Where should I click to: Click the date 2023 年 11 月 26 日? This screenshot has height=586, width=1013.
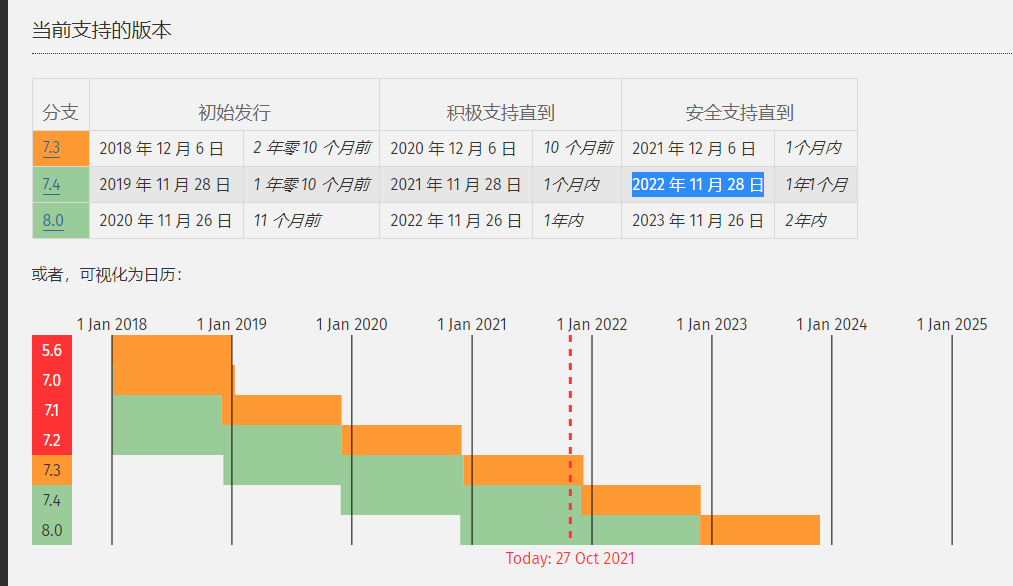tap(698, 220)
